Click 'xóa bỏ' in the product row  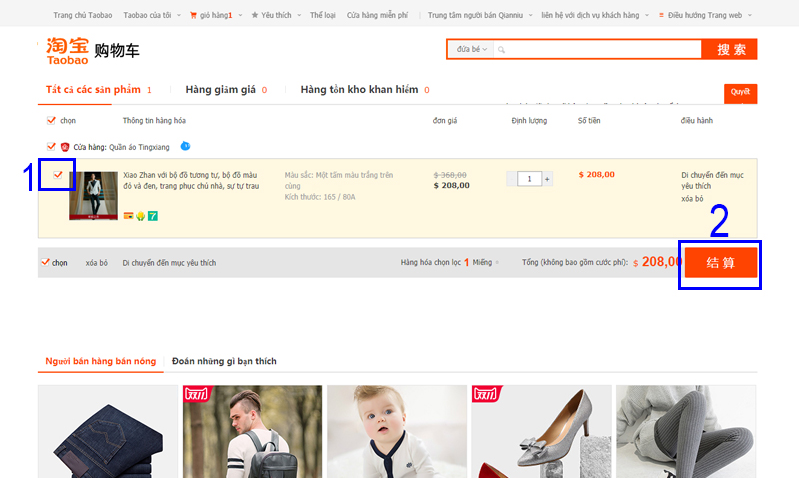tap(692, 199)
